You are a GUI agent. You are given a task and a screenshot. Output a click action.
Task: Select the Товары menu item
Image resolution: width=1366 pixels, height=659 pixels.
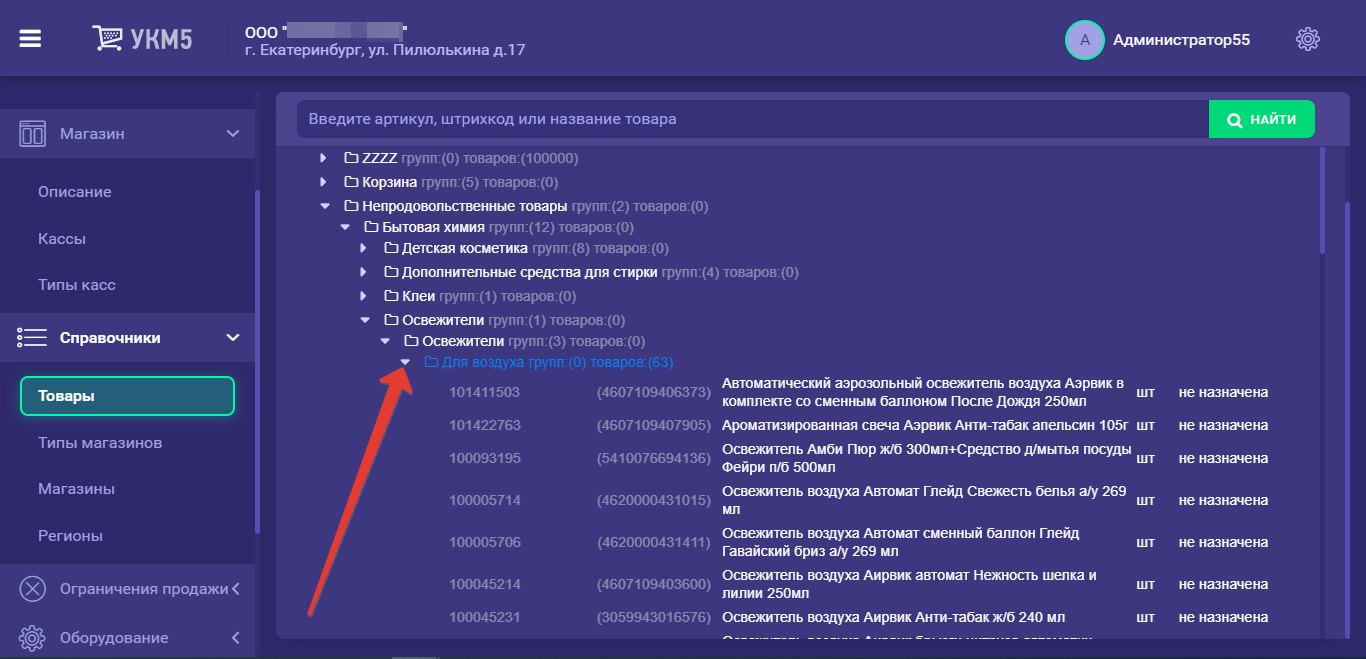click(127, 396)
